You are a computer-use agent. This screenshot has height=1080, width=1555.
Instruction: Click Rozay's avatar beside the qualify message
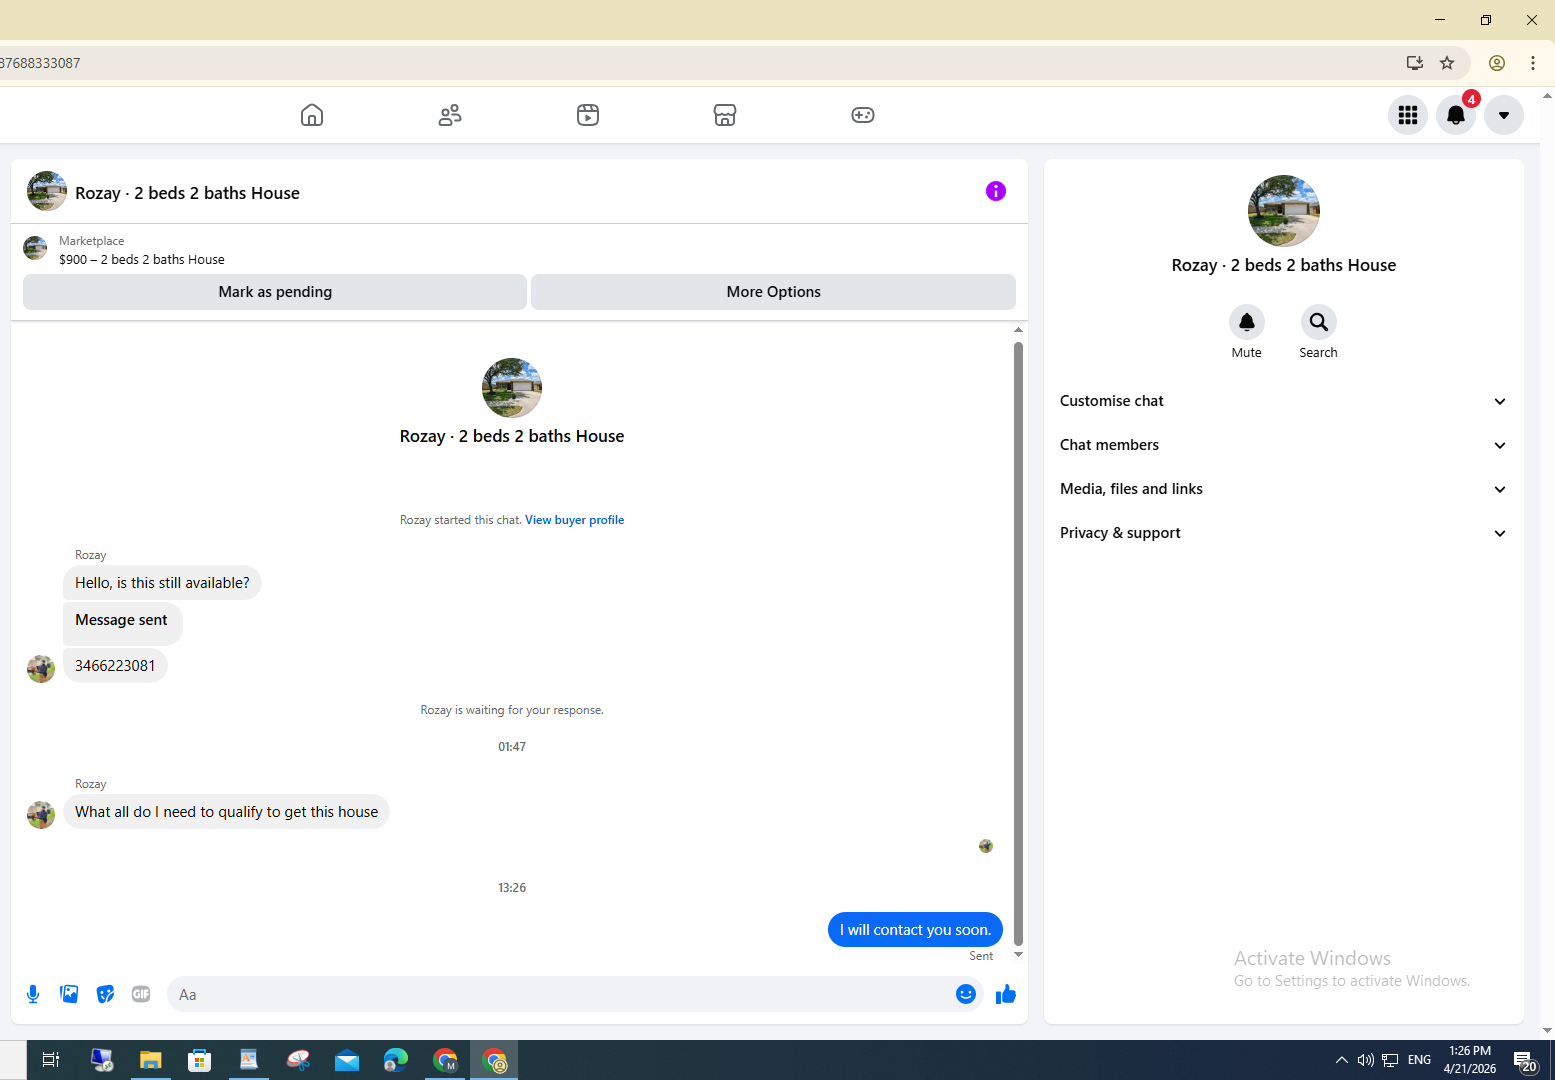pyautogui.click(x=41, y=815)
